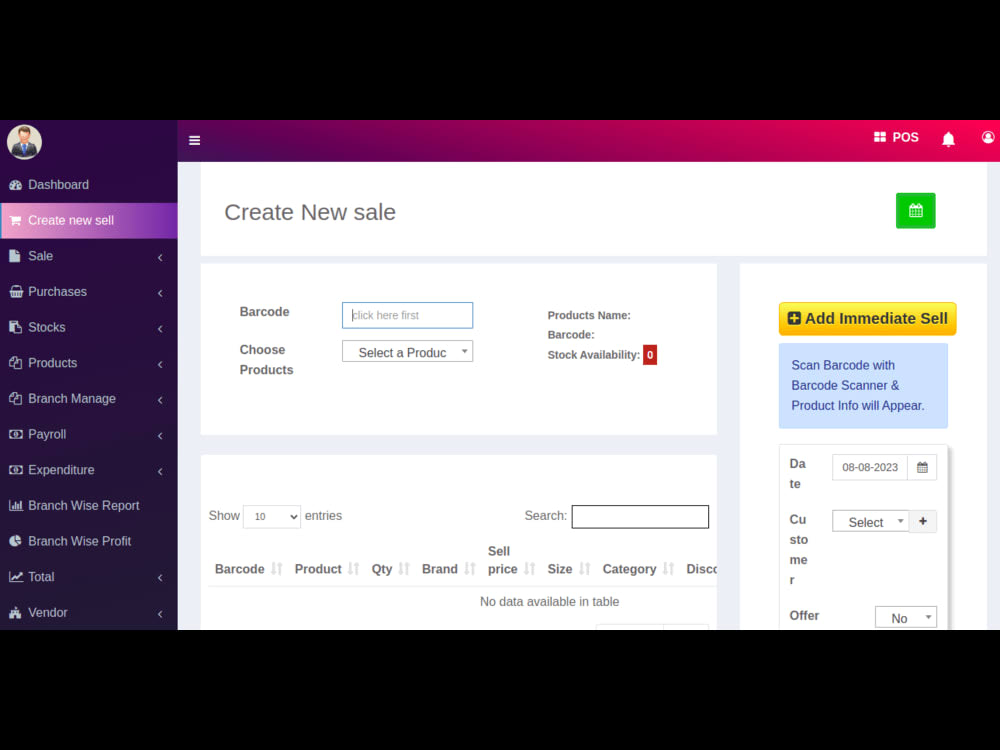Expand the Sale menu chevron
Viewport: 1000px width, 750px height.
[160, 257]
